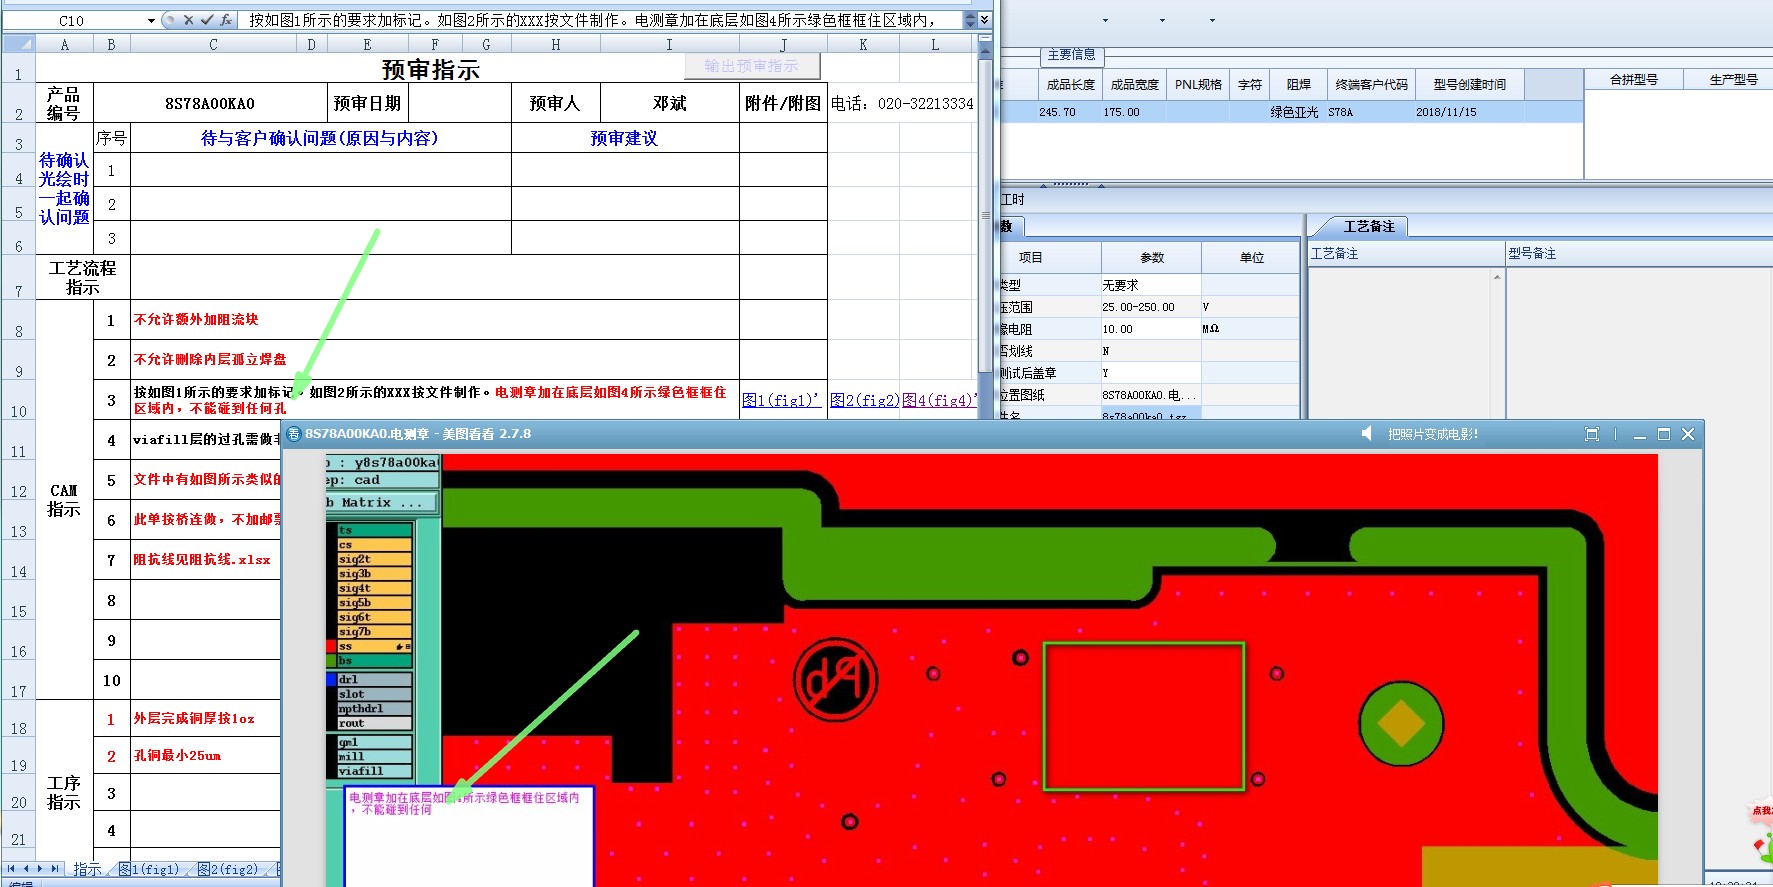Click the speaker icon in the image viewer title bar

point(1367,434)
